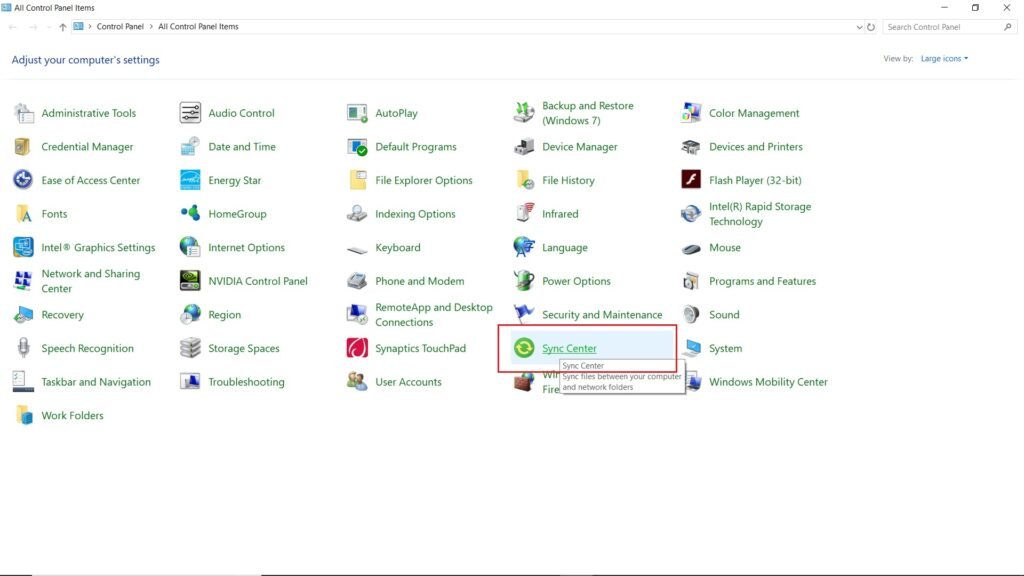Select the Control Panel breadcrumb
The image size is (1024, 576).
120,27
